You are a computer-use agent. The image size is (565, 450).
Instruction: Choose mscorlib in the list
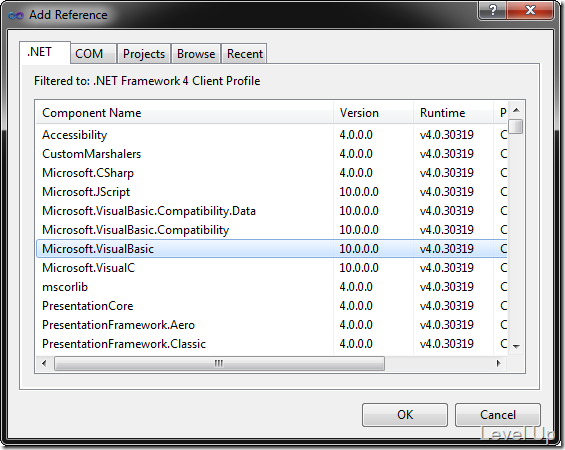click(271, 287)
